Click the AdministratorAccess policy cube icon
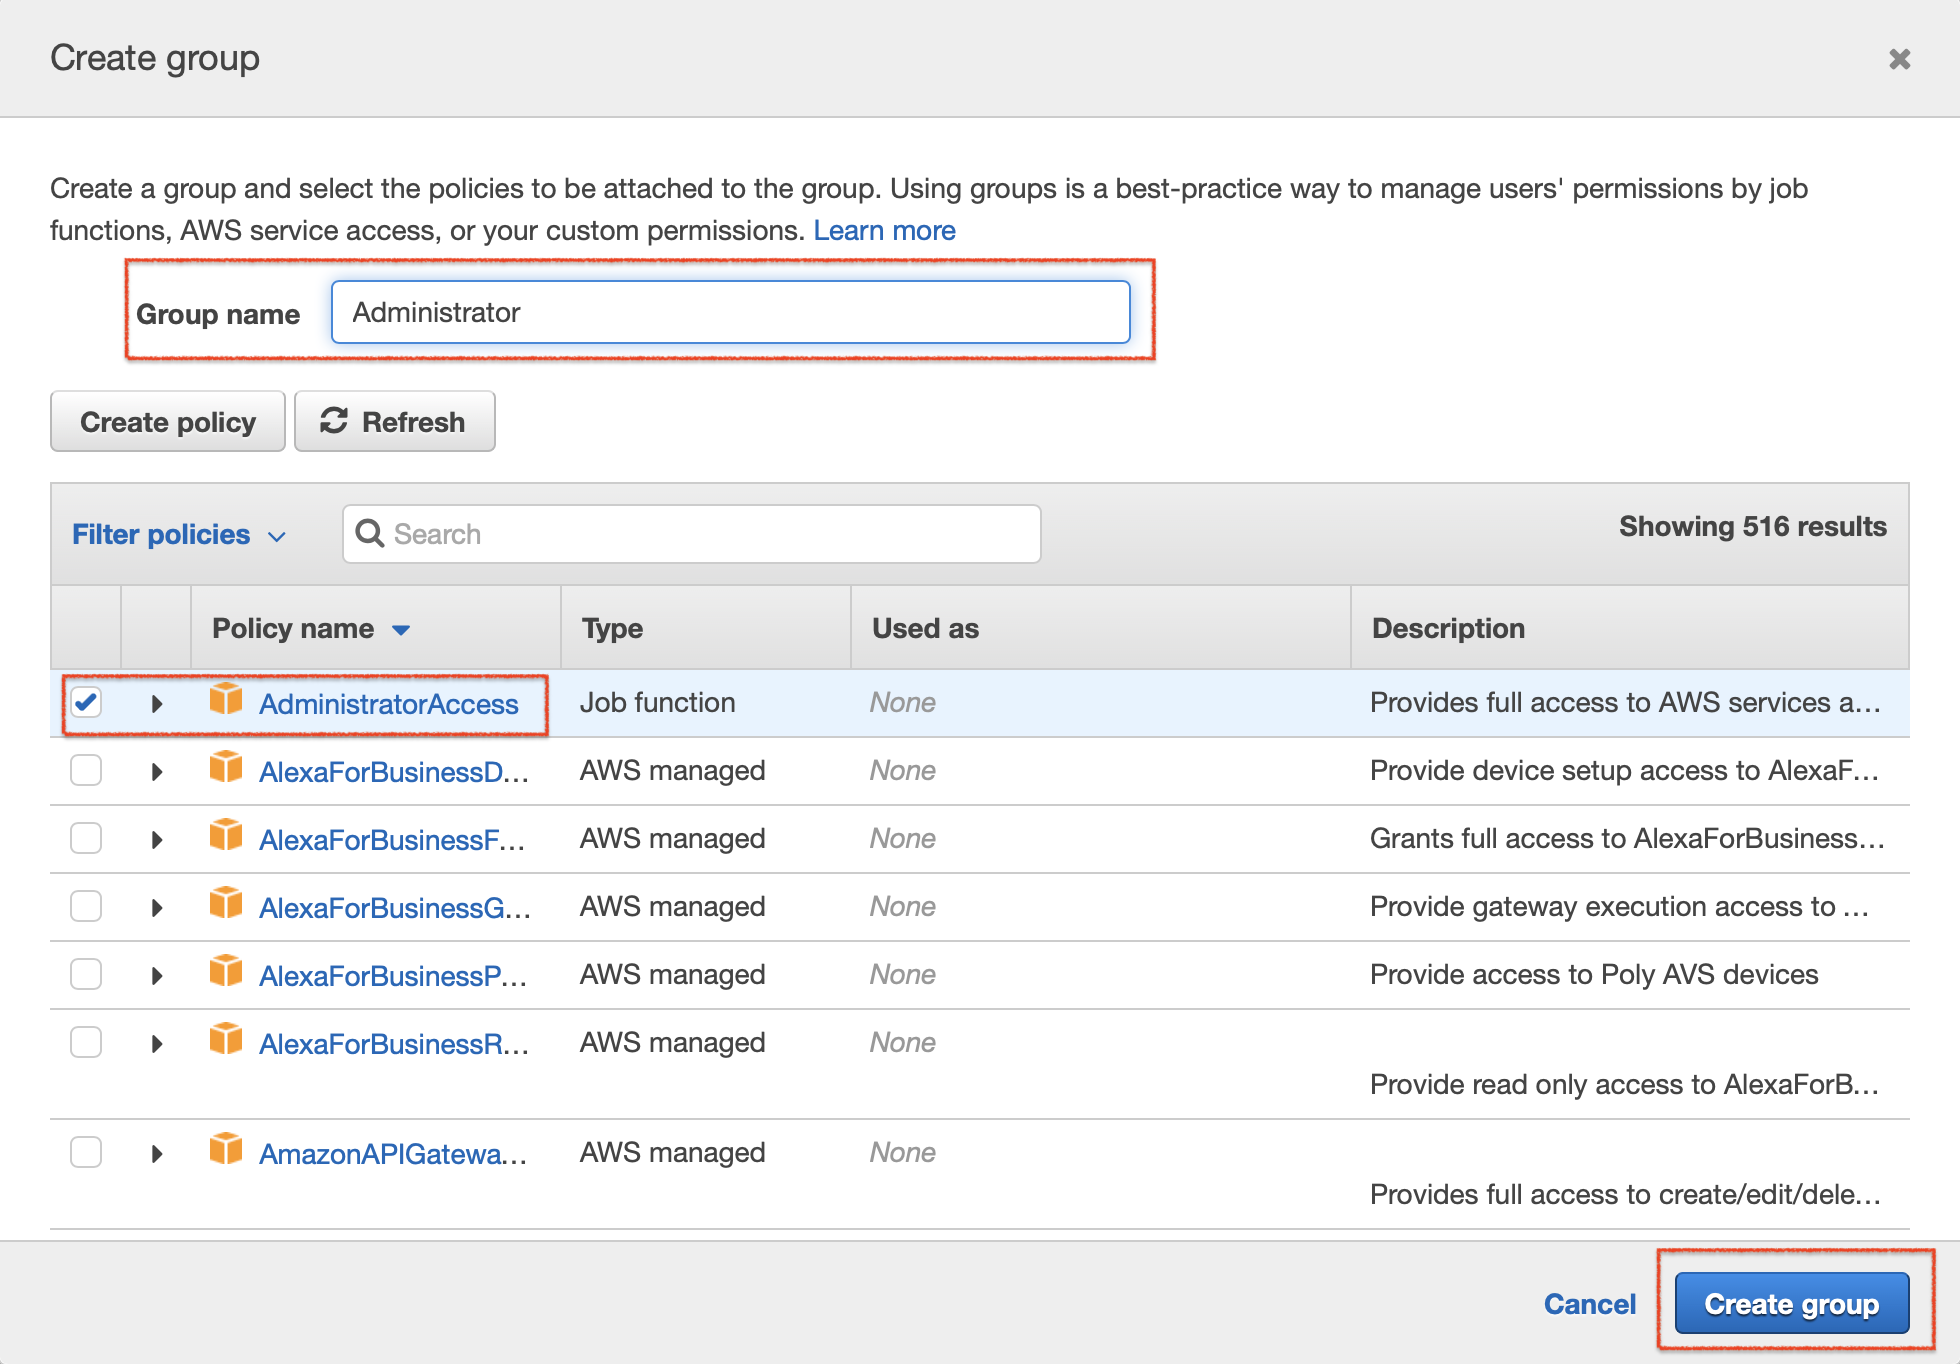 (x=226, y=699)
